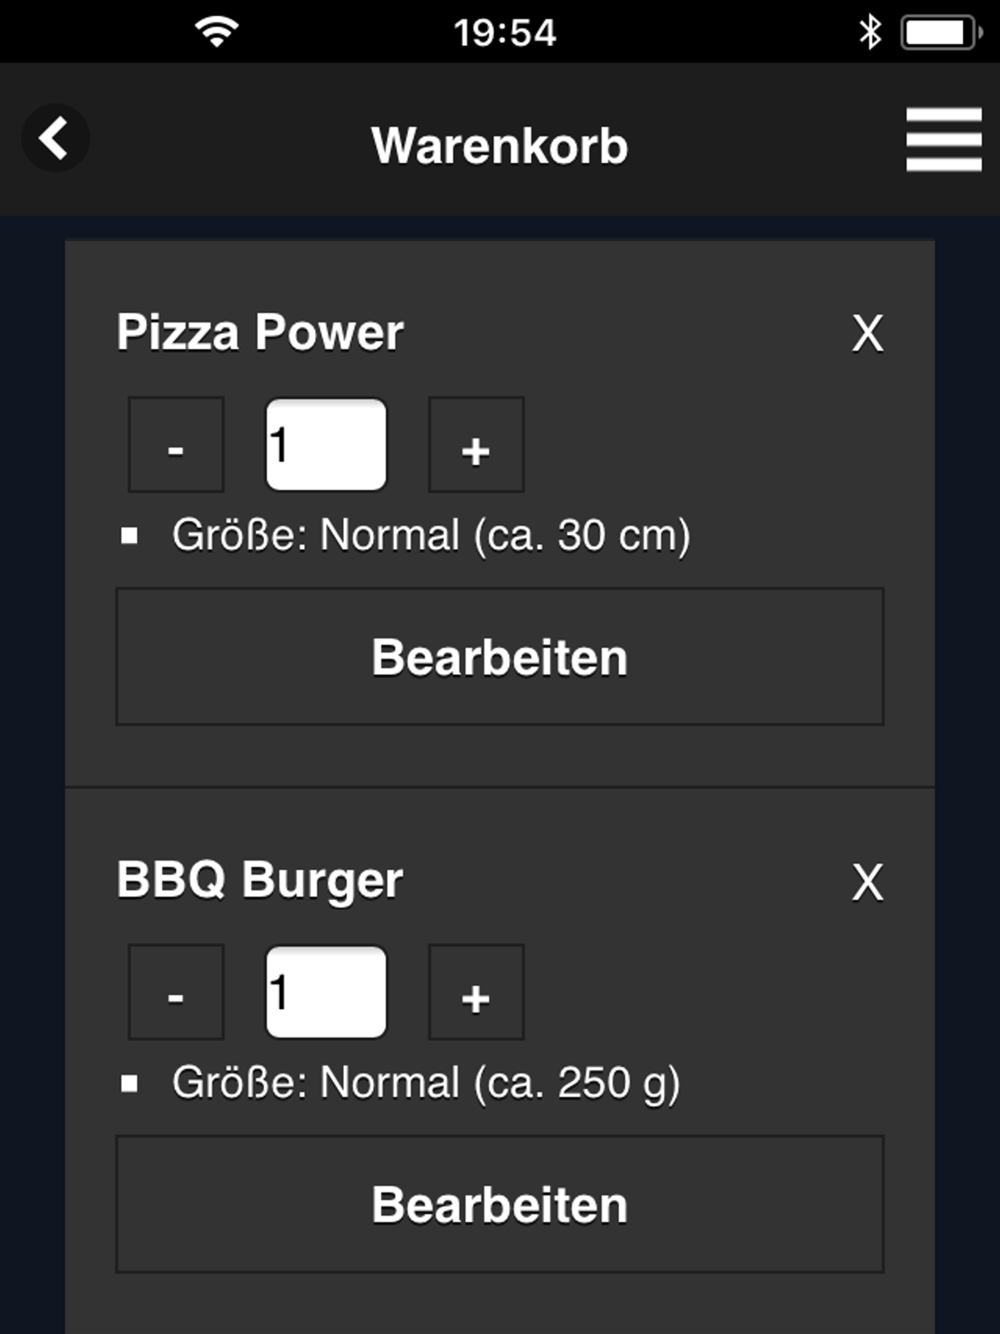Increase BBQ Burger quantity
This screenshot has width=1000, height=1334.
click(x=476, y=992)
